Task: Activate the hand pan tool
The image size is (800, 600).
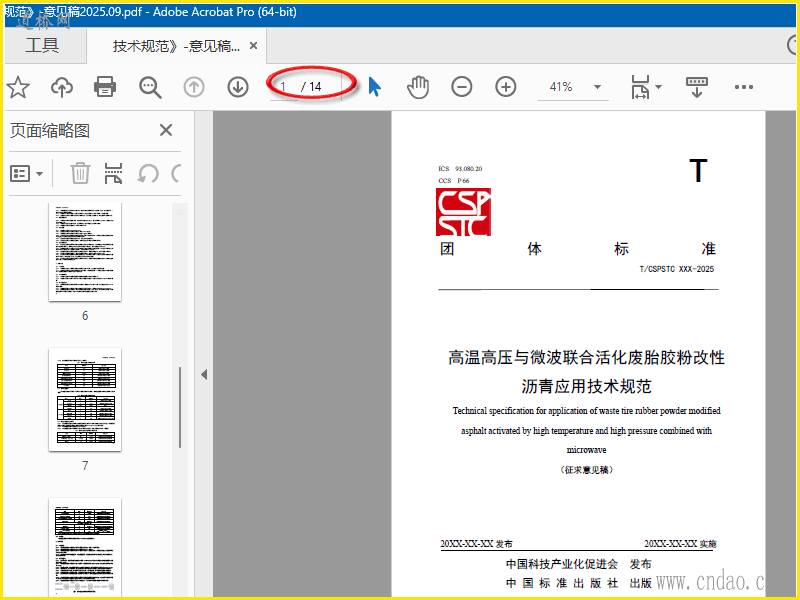Action: coord(418,87)
